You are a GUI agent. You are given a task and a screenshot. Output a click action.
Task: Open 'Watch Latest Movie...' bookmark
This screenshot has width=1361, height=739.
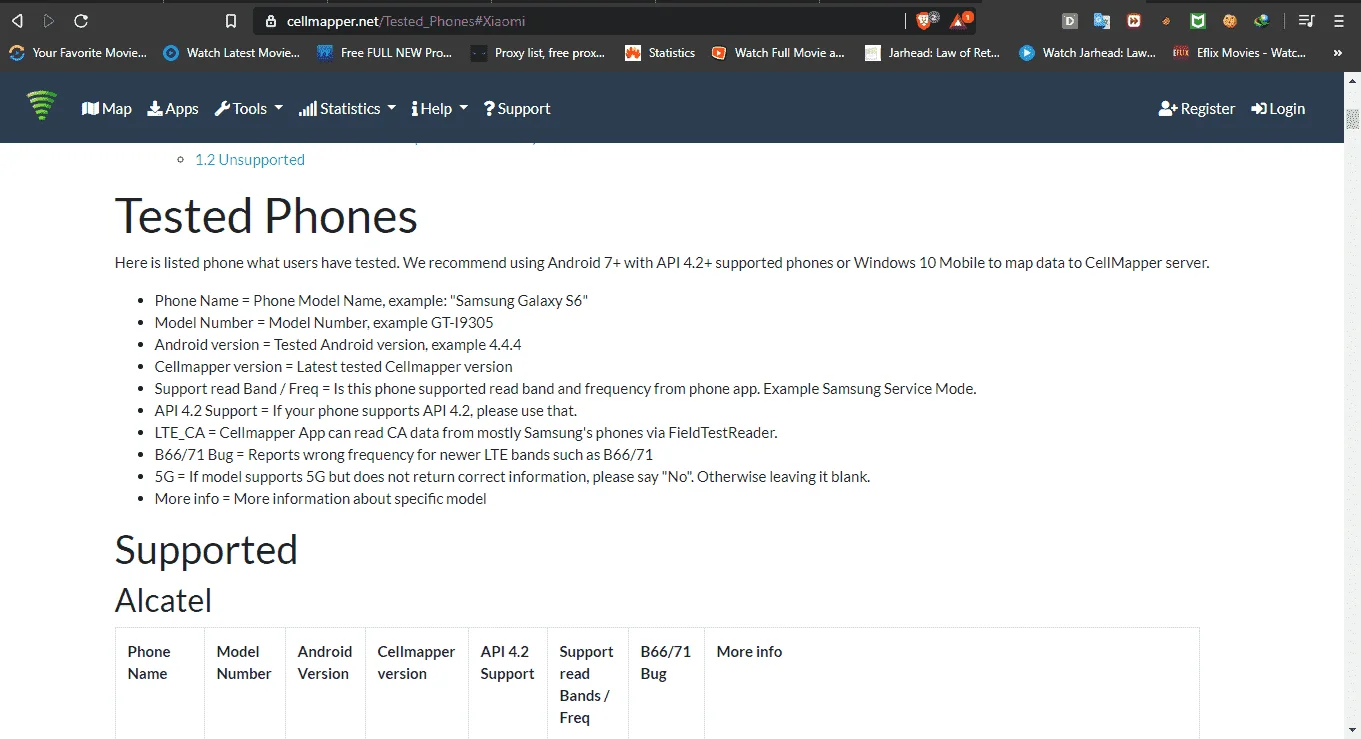point(232,53)
